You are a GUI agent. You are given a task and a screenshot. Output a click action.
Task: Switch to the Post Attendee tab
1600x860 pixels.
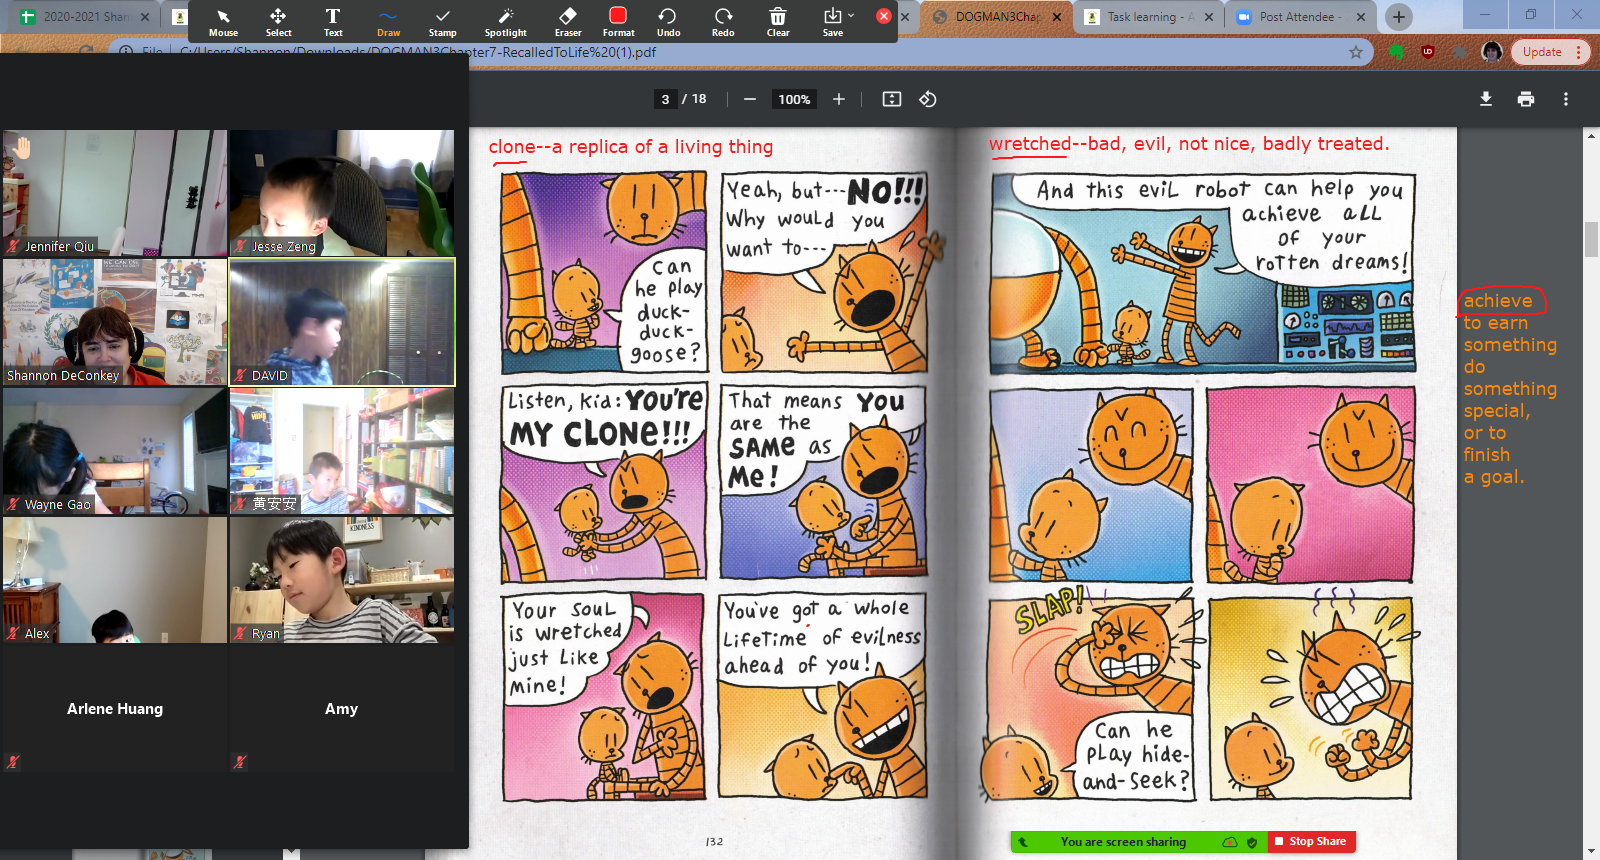pos(1300,17)
